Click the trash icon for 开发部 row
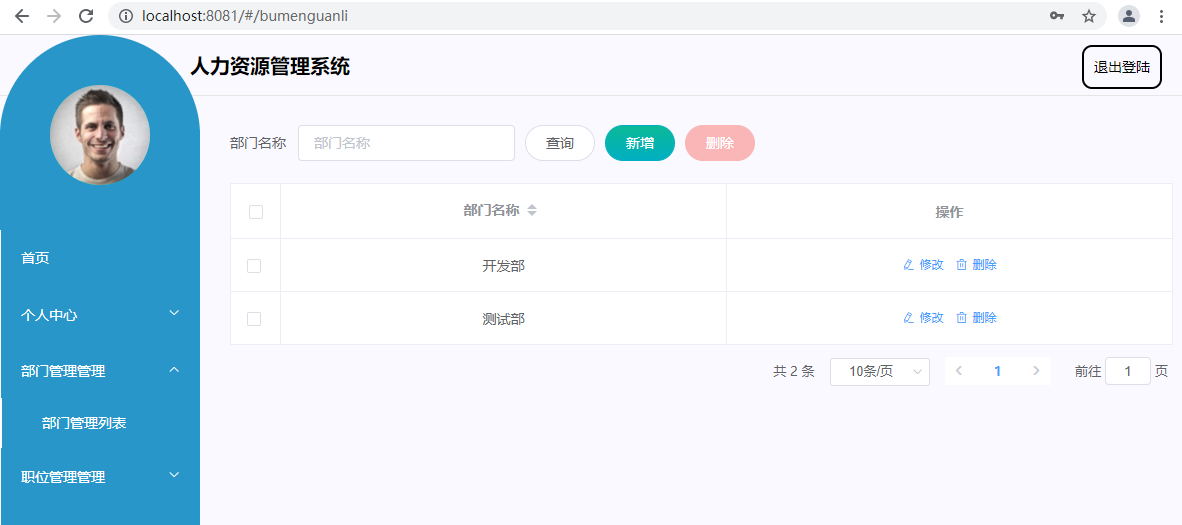 962,265
